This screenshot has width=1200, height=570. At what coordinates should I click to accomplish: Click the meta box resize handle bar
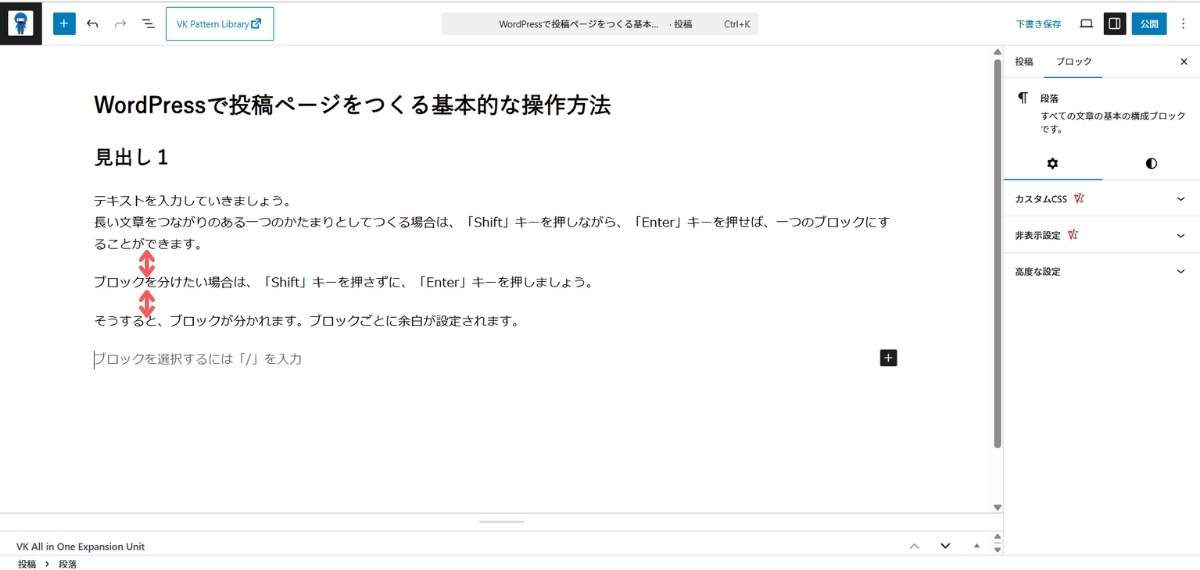pyautogui.click(x=502, y=522)
